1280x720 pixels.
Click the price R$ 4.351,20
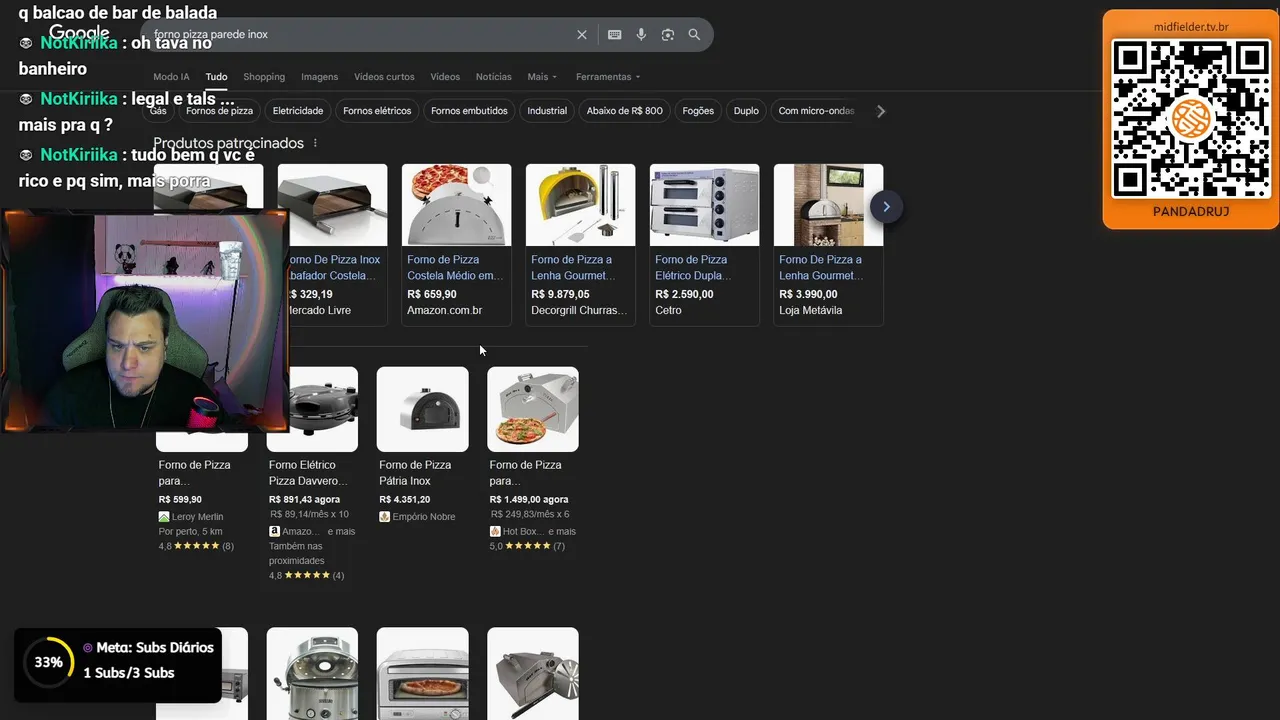click(x=405, y=500)
